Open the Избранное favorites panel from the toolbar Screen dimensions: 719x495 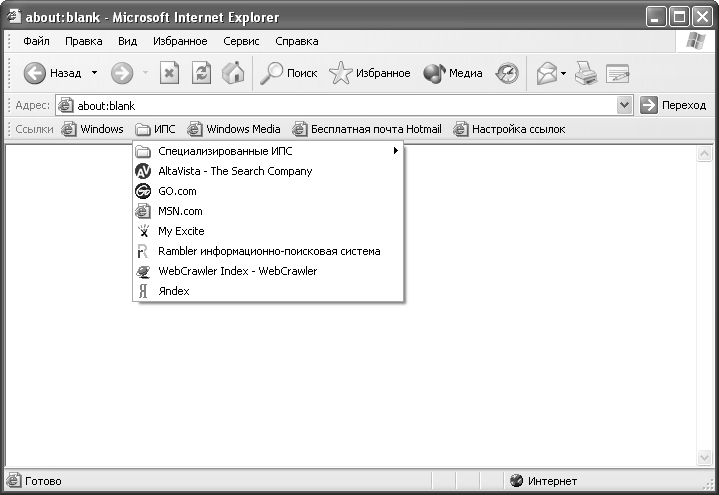(370, 73)
